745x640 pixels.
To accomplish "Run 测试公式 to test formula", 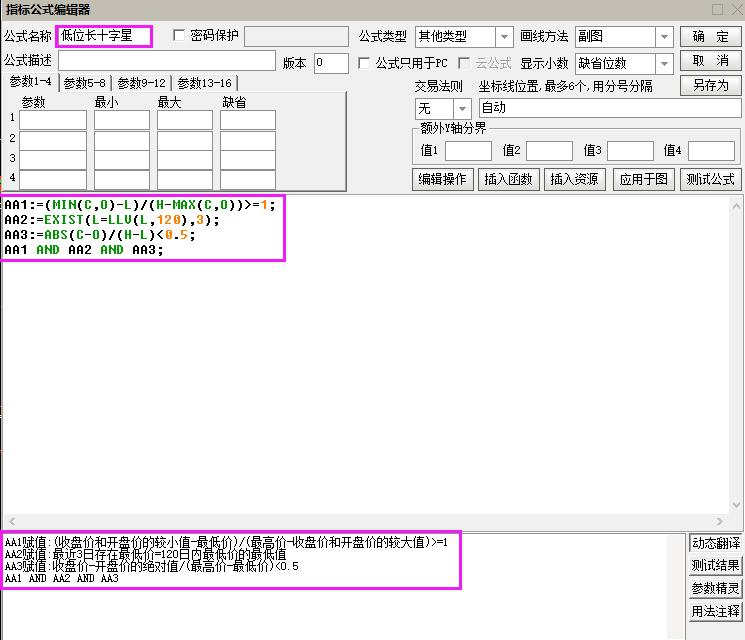I will pos(711,180).
